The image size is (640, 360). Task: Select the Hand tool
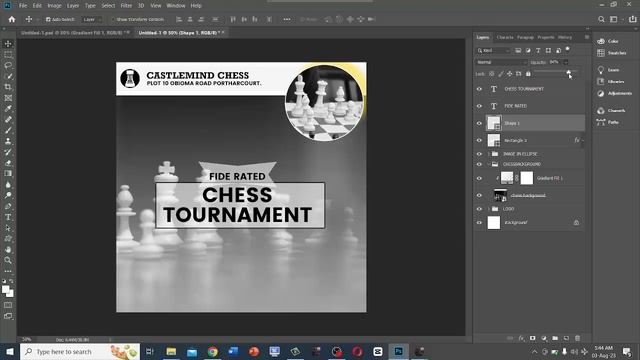(8, 249)
